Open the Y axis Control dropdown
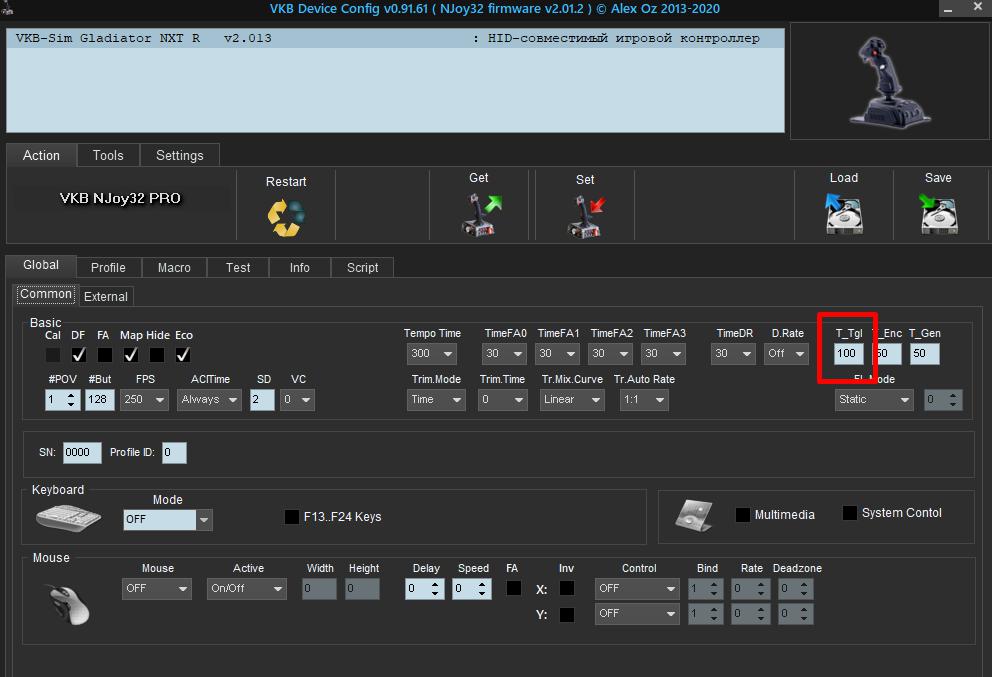This screenshot has height=677, width=992. [x=637, y=614]
